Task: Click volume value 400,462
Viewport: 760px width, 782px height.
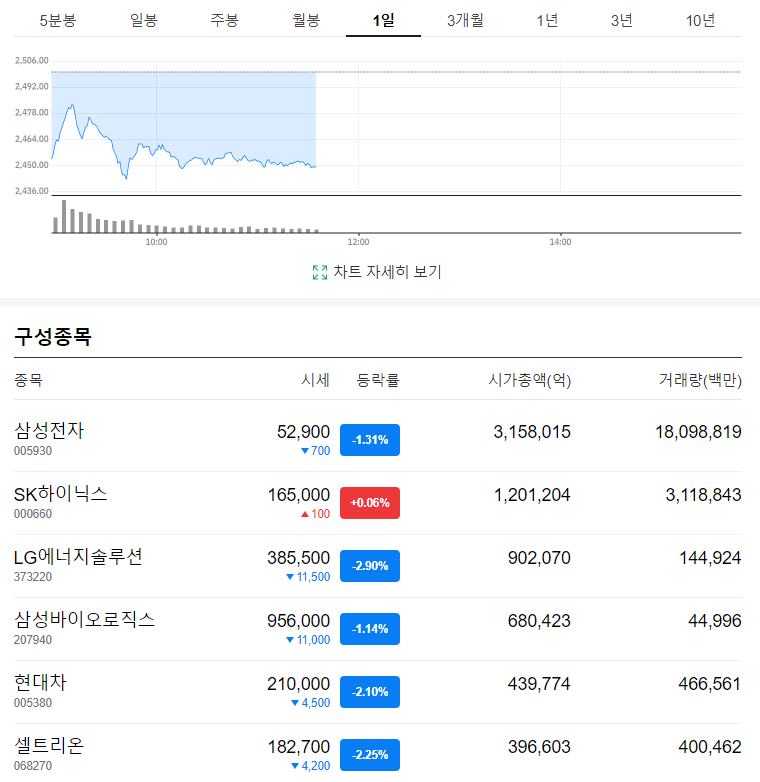Action: point(710,747)
